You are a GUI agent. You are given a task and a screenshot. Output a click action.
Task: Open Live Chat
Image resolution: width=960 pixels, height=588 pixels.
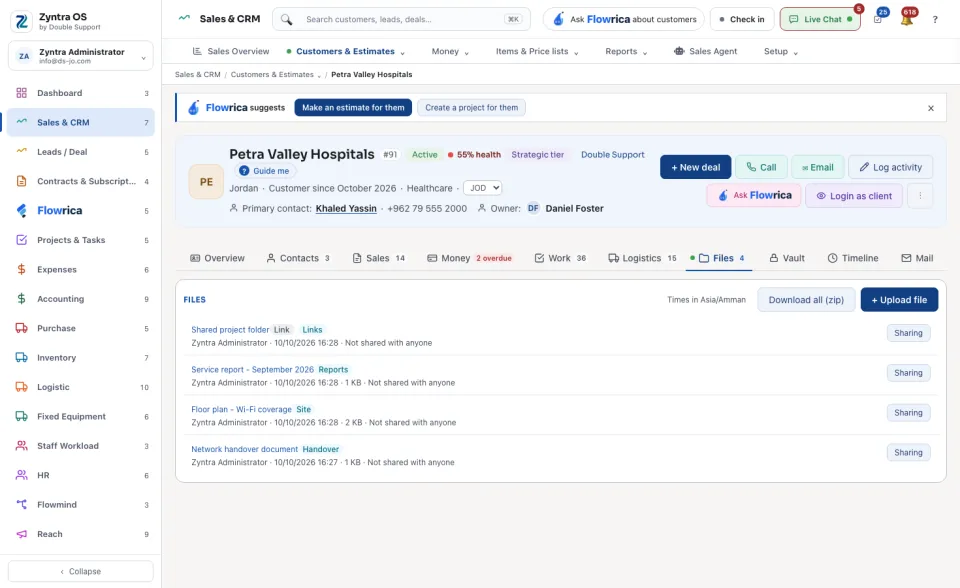click(x=820, y=20)
